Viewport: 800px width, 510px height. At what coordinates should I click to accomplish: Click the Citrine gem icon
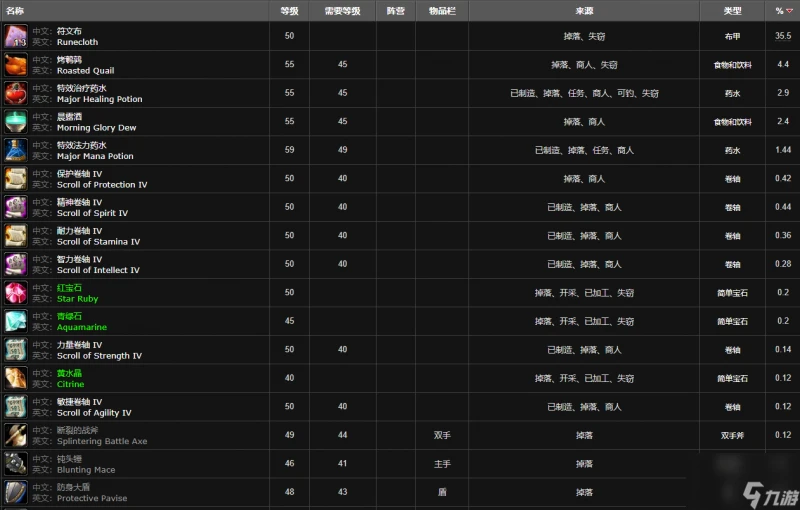pyautogui.click(x=16, y=378)
